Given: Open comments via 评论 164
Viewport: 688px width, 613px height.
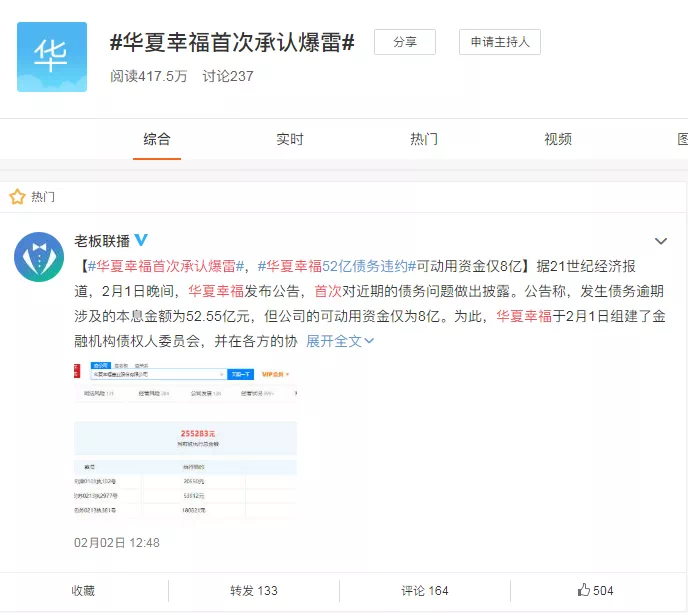Looking at the screenshot, I should (424, 591).
